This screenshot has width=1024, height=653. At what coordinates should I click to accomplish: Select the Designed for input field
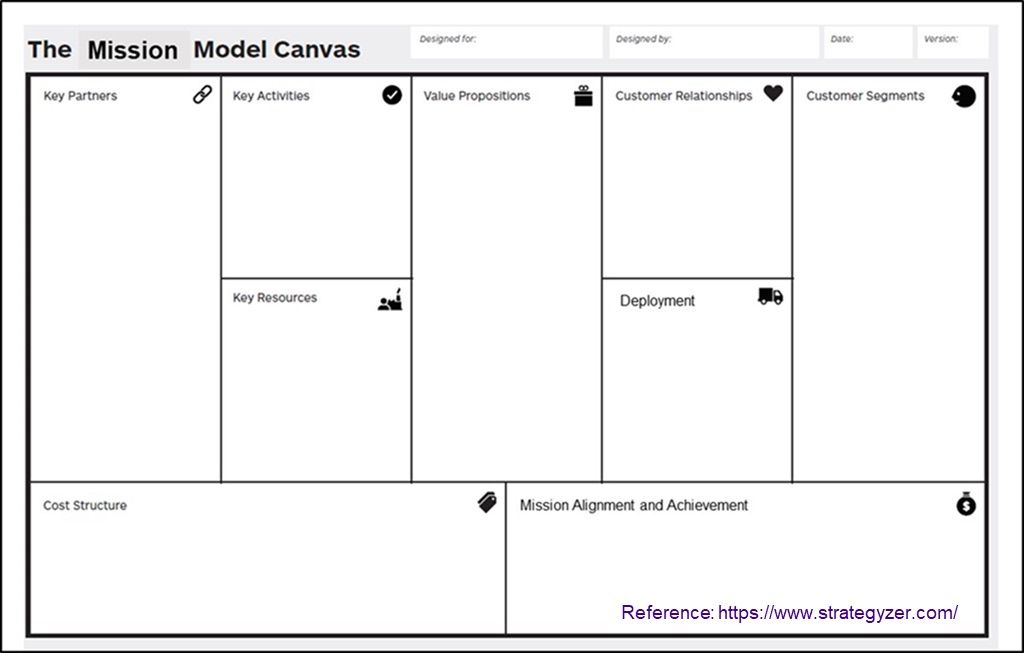click(x=506, y=41)
